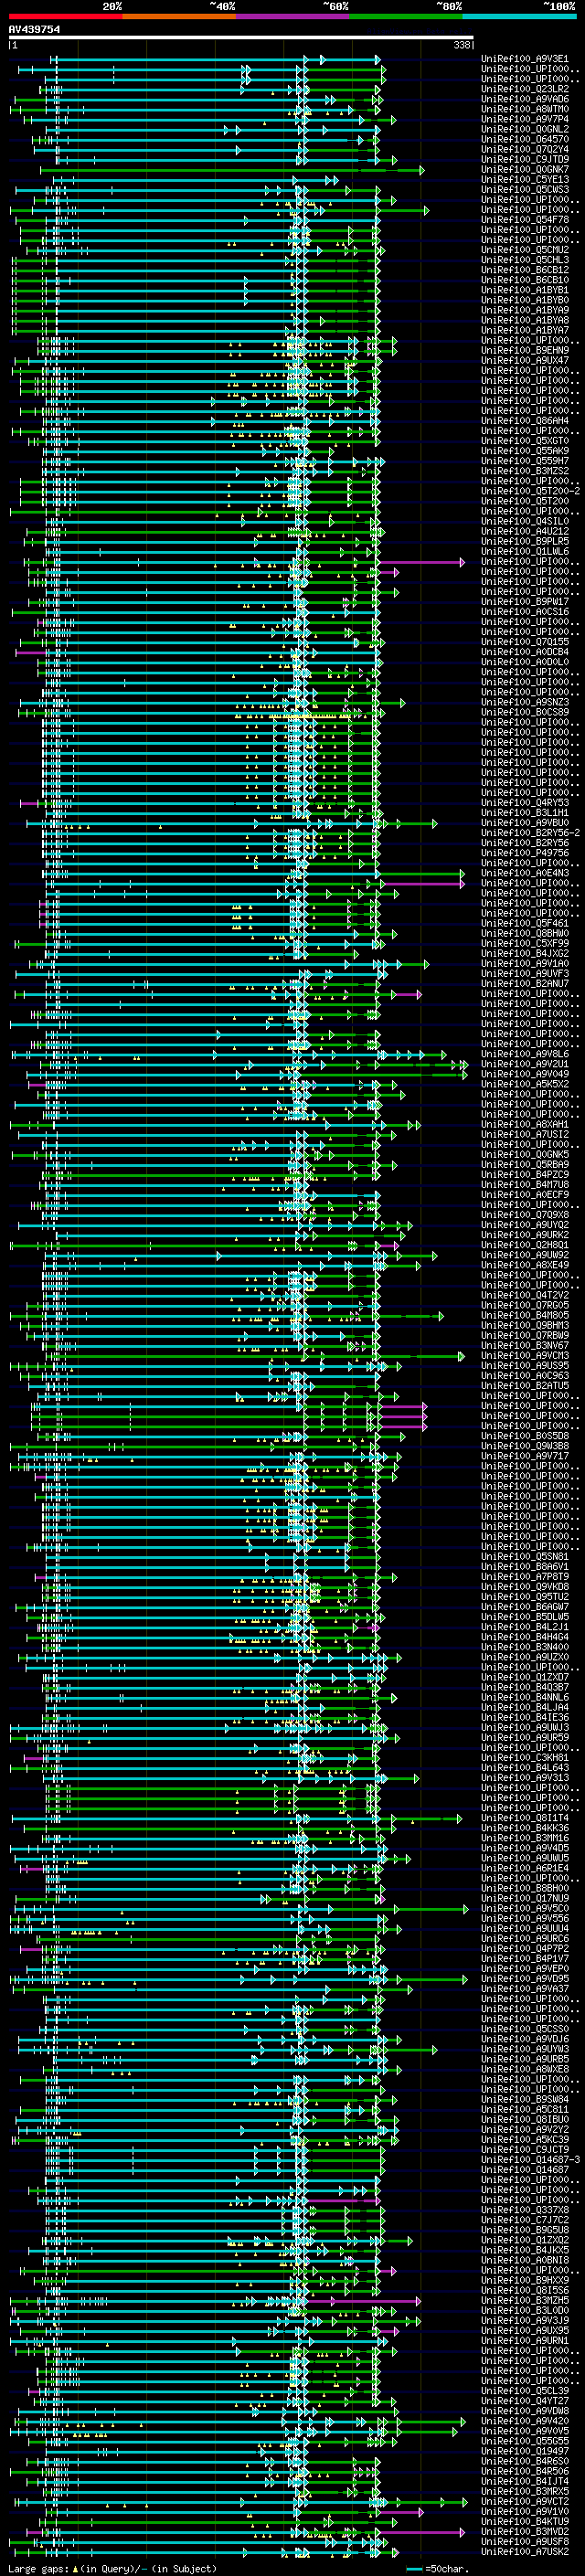585x2576 pixels.
Task: Select hit UniRef100_O64570
Action: [525, 139]
